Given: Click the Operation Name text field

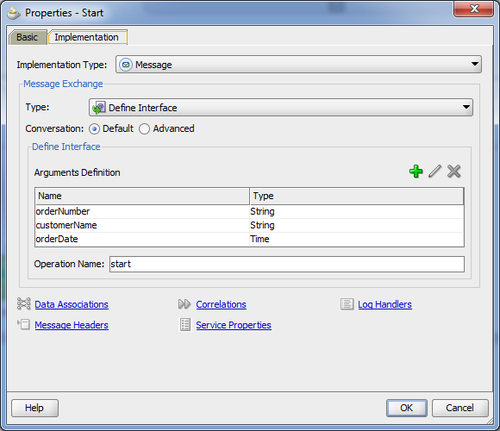Looking at the screenshot, I should (x=287, y=264).
